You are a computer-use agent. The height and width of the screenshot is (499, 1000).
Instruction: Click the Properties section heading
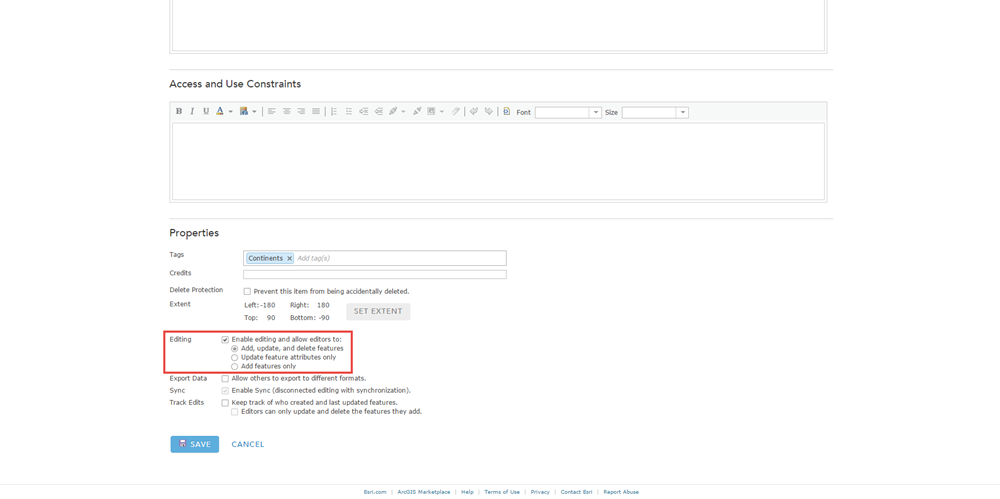tap(194, 233)
